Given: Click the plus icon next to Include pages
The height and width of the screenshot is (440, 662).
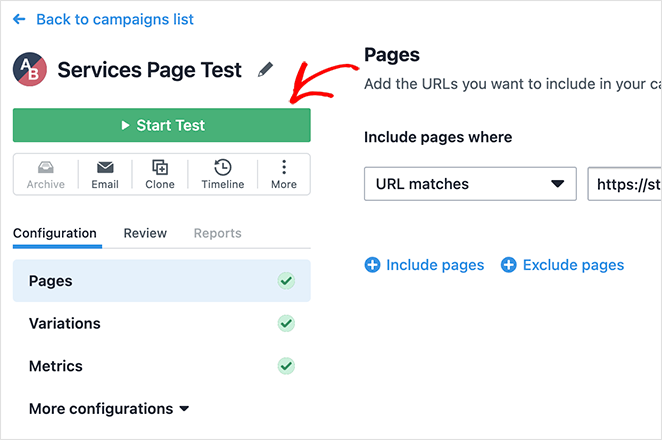Looking at the screenshot, I should pos(372,265).
